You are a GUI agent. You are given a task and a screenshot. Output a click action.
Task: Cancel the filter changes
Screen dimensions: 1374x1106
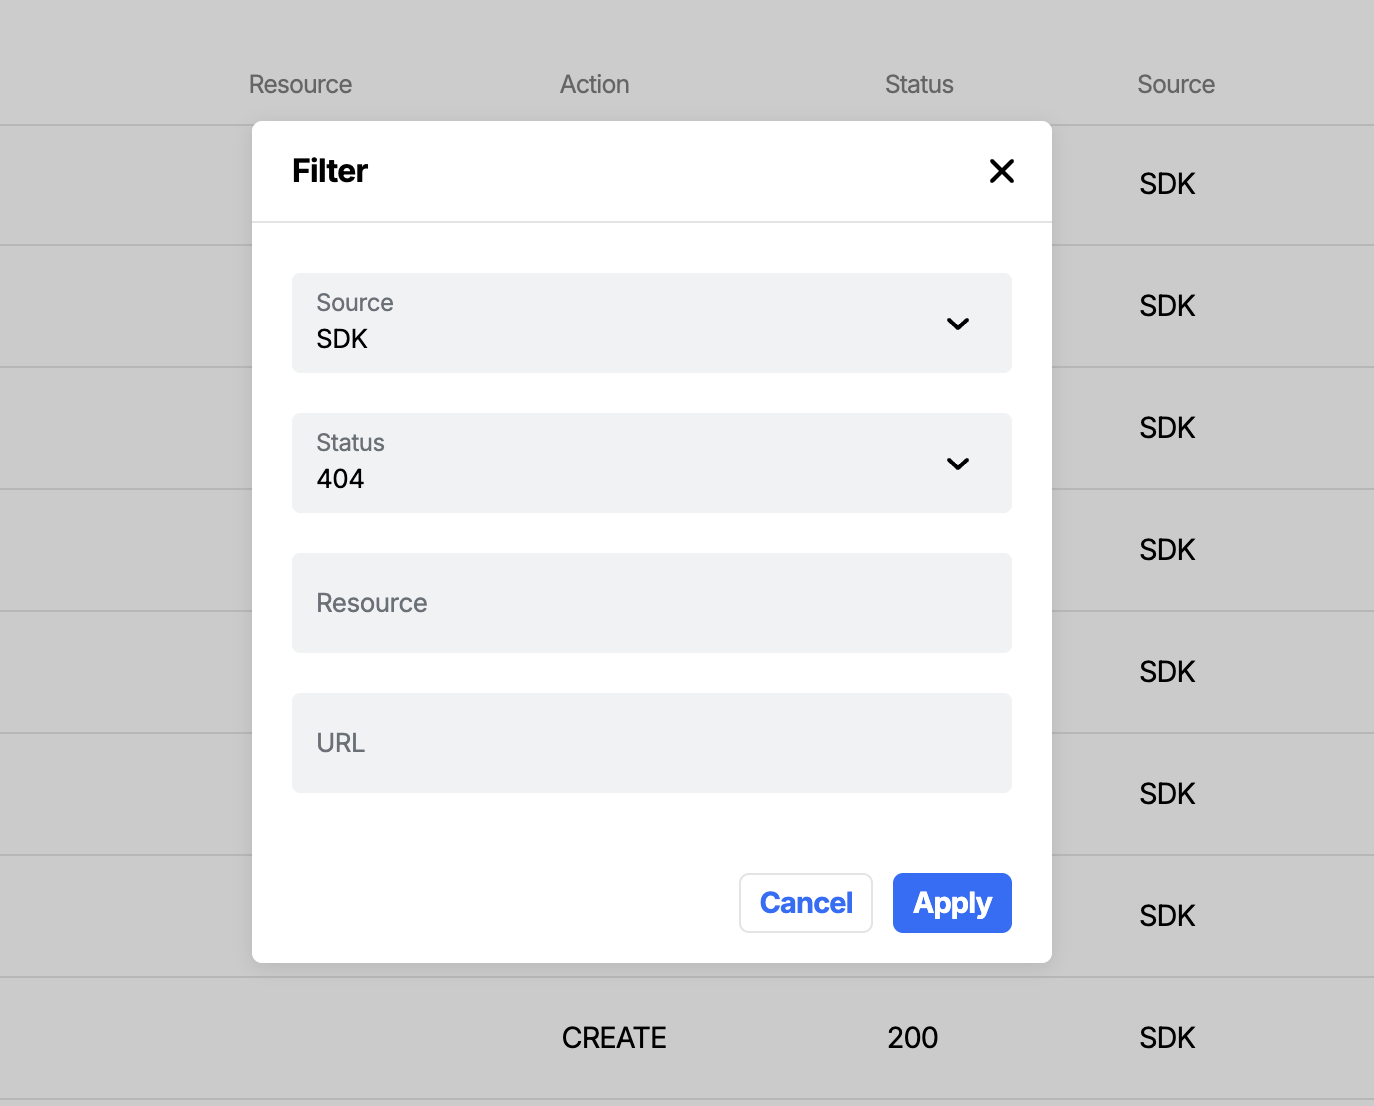coord(805,902)
